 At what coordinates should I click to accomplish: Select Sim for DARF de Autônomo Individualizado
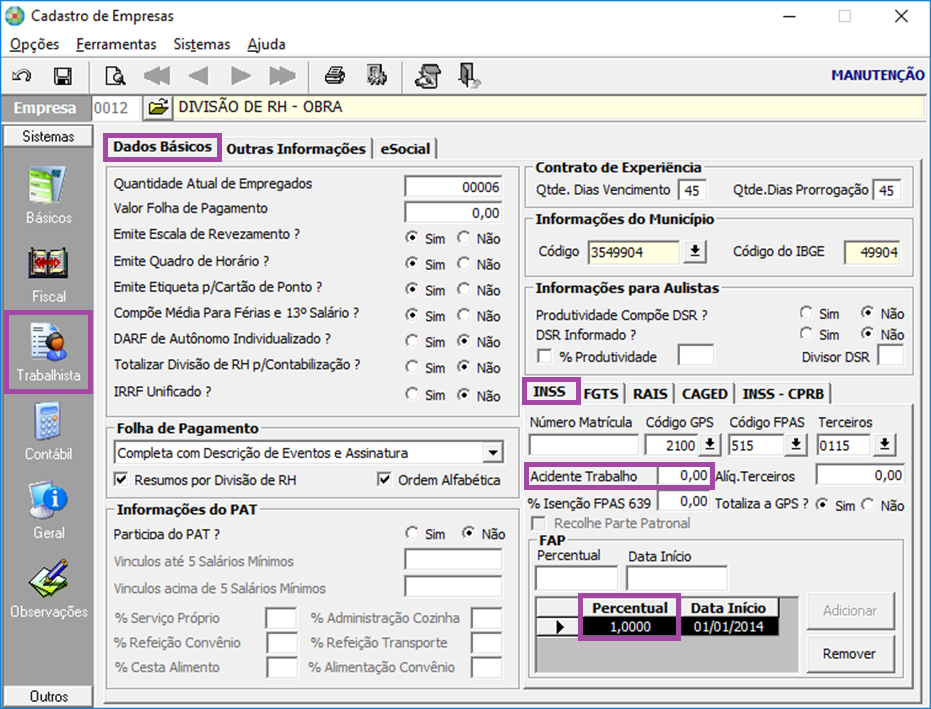pos(411,341)
